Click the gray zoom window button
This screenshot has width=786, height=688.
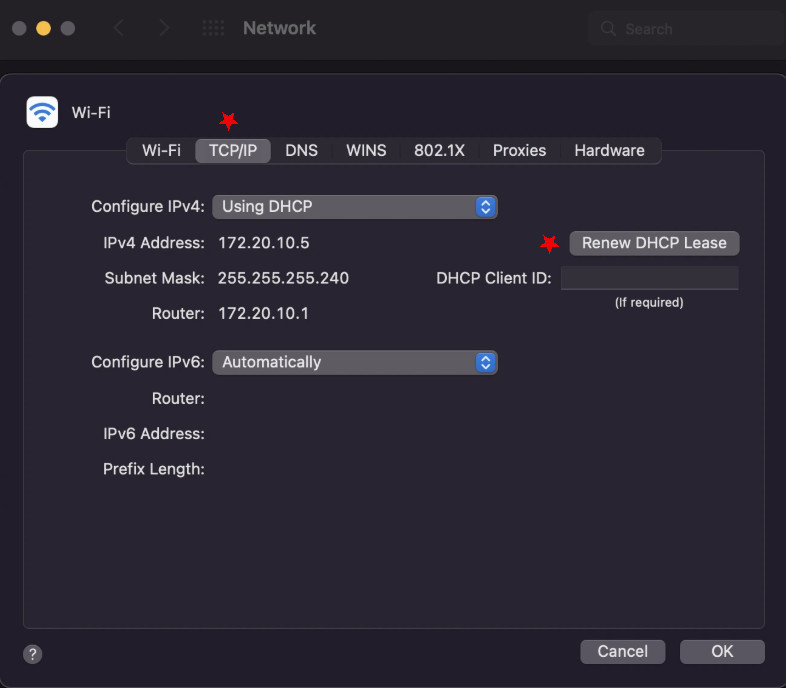(68, 28)
